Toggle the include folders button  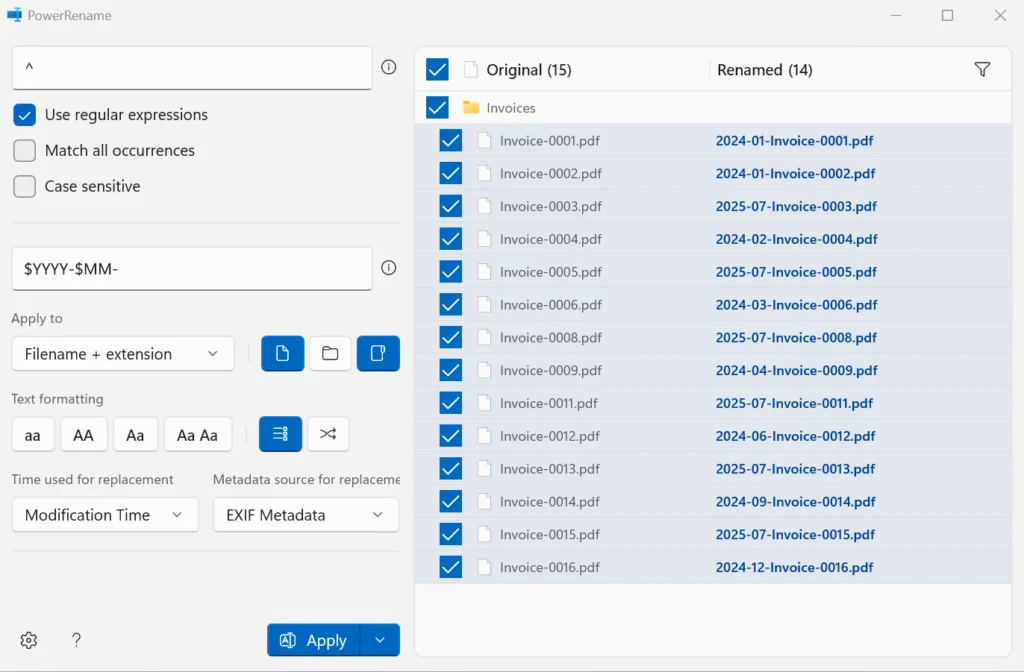pos(330,353)
